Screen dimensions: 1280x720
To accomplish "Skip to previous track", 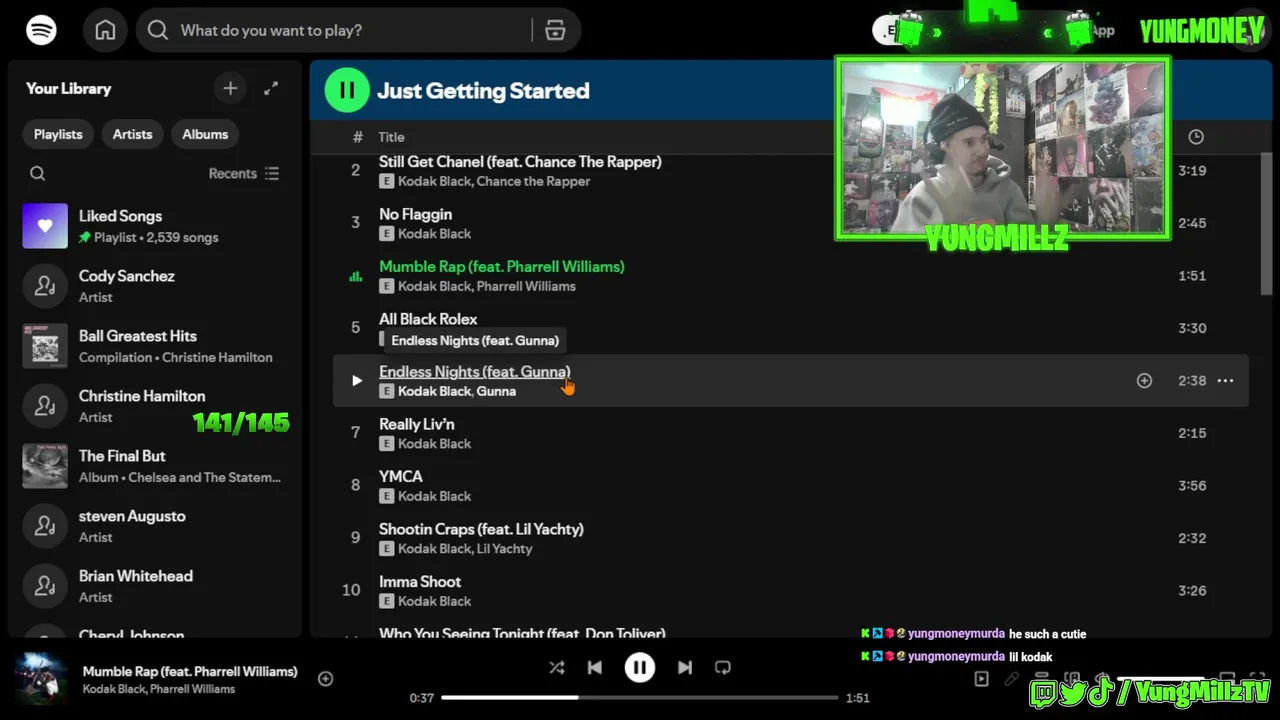I will tap(595, 668).
